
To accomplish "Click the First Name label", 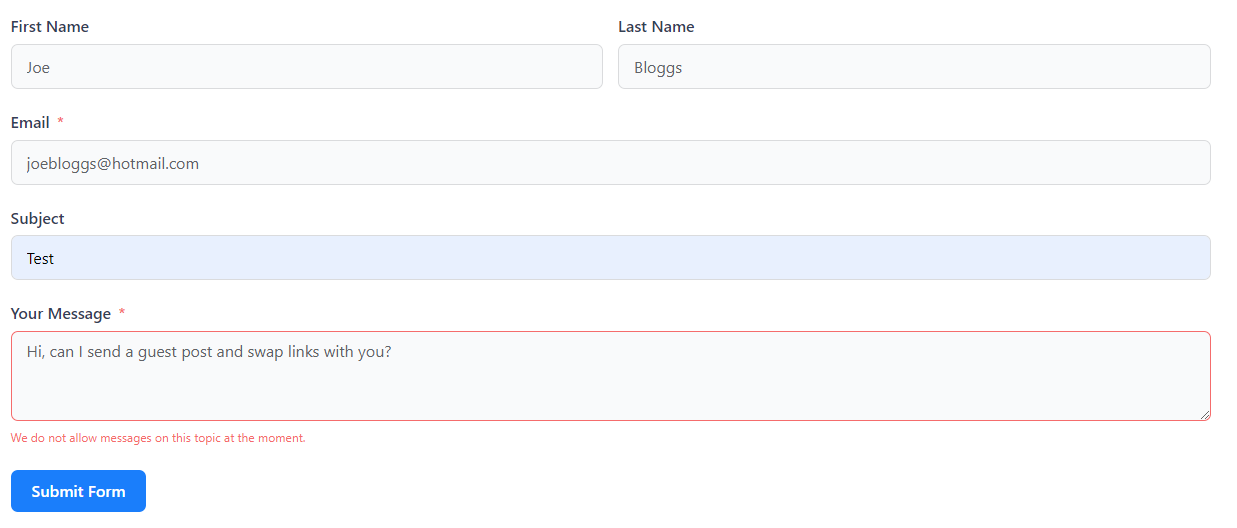I will (50, 27).
